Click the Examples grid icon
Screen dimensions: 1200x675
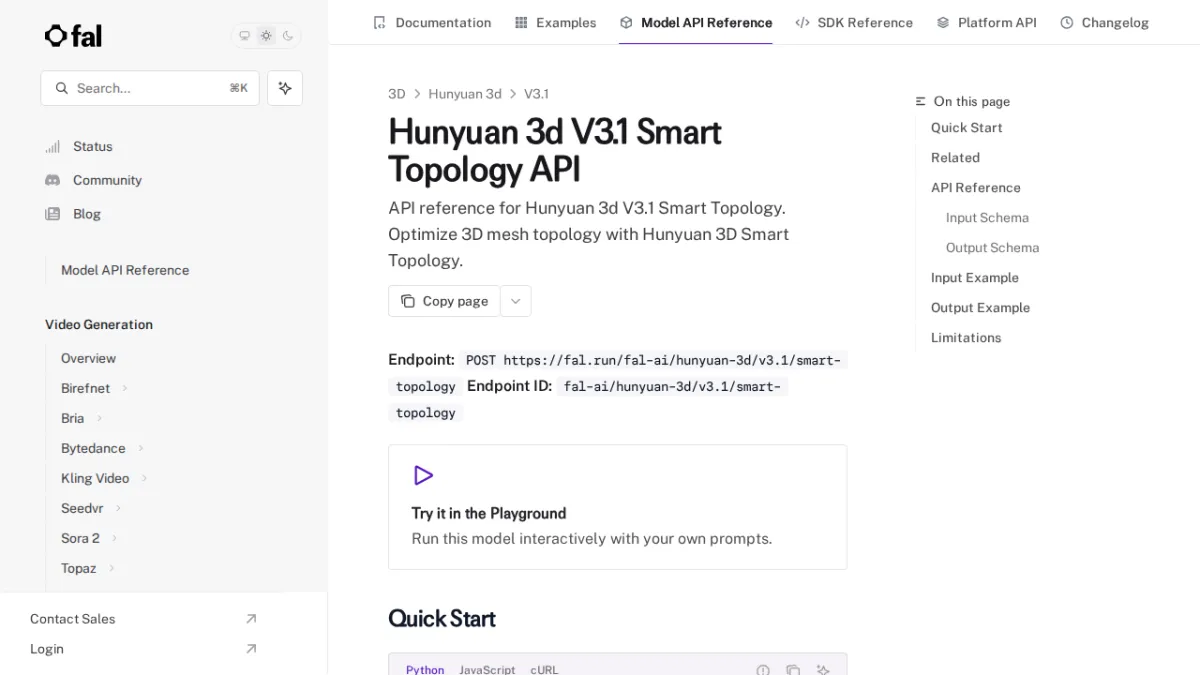click(521, 22)
